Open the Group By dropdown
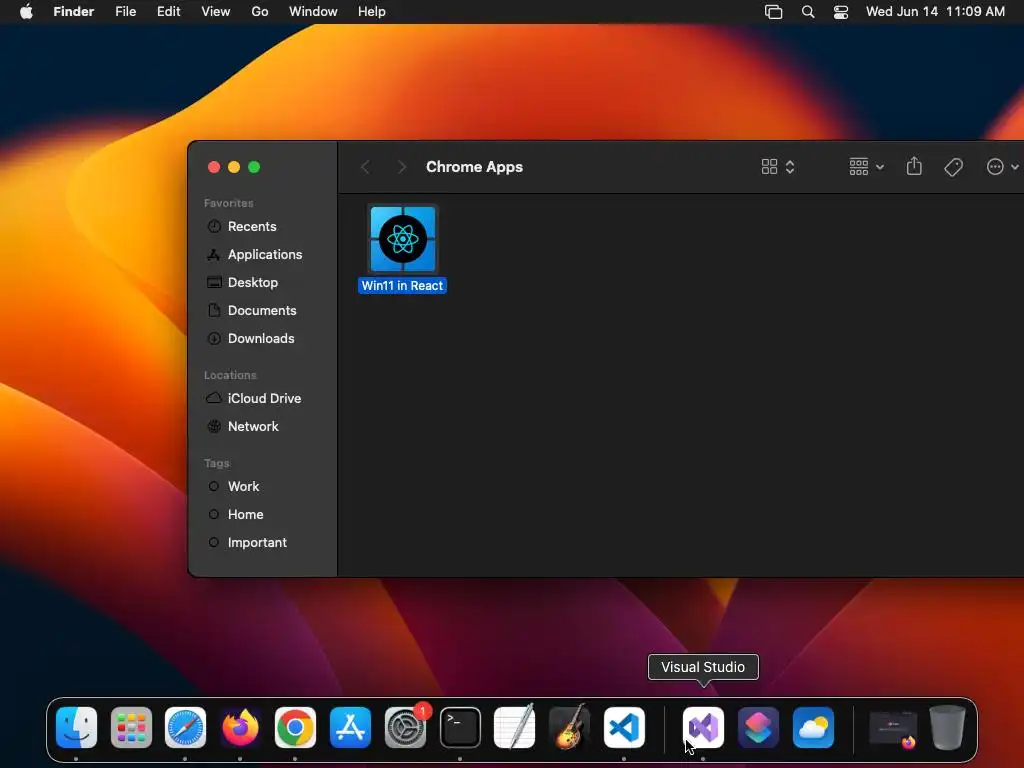 (x=866, y=167)
